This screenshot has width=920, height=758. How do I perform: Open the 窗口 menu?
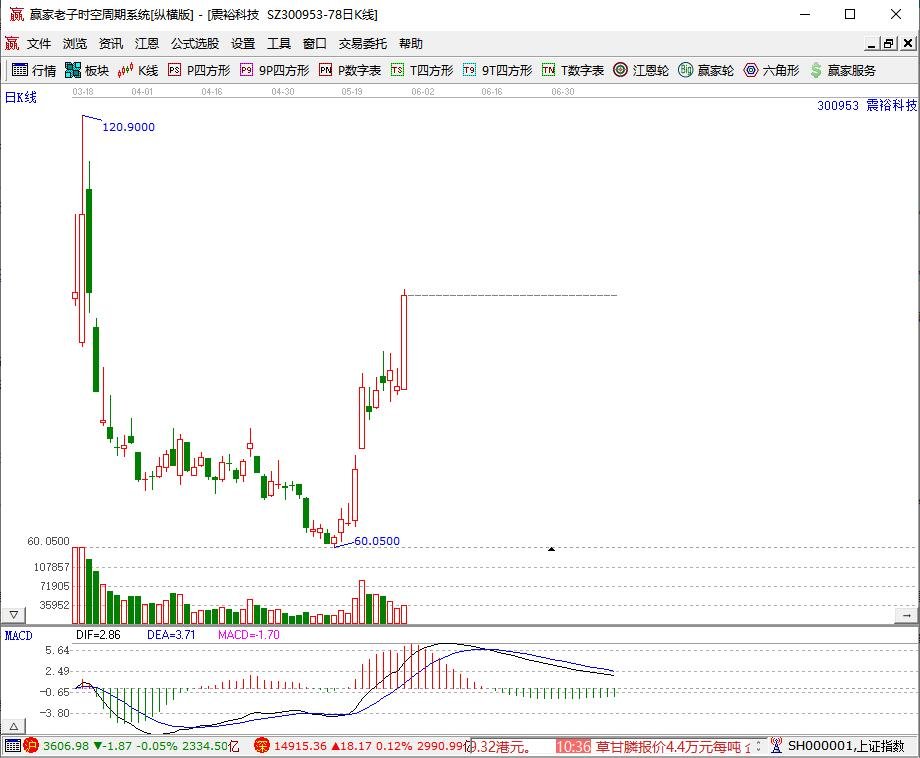coord(314,43)
